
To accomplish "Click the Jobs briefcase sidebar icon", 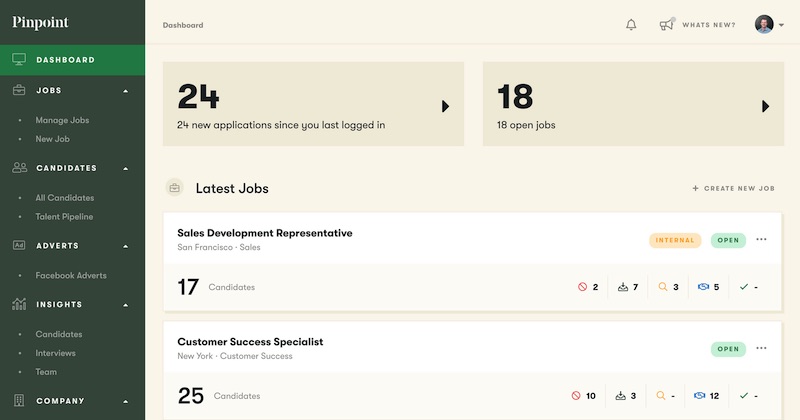I will coord(19,90).
